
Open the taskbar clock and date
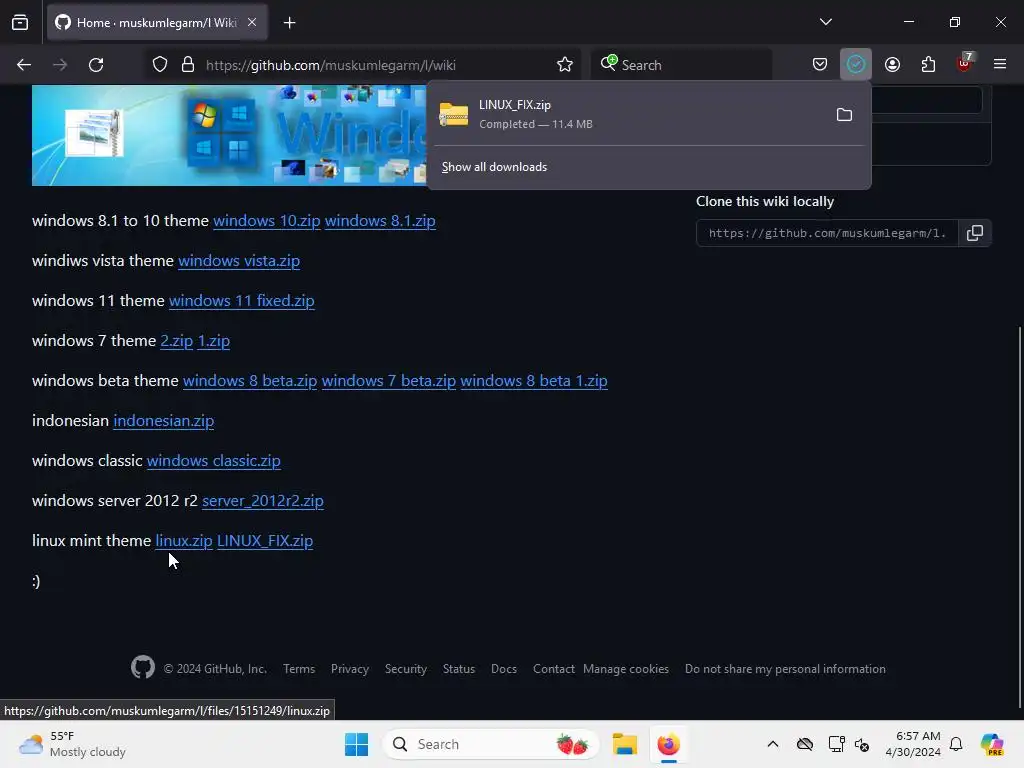912,744
